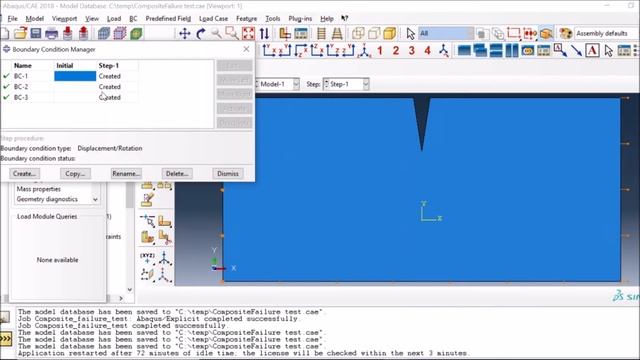The height and width of the screenshot is (360, 640).
Task: Click the command line interface prompt icon
Action: (x=6, y=338)
